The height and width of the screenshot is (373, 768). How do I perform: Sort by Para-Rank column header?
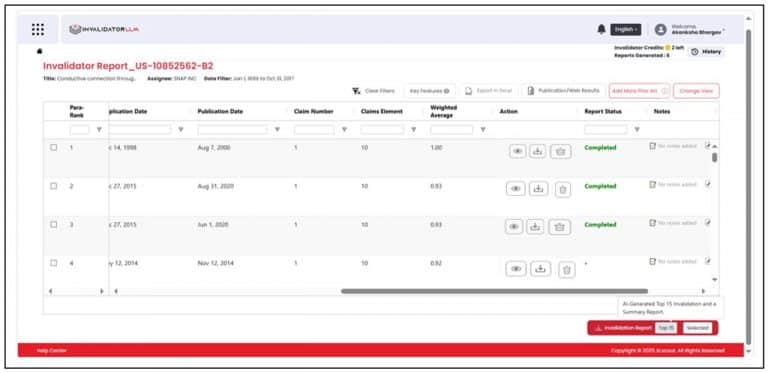[76, 111]
